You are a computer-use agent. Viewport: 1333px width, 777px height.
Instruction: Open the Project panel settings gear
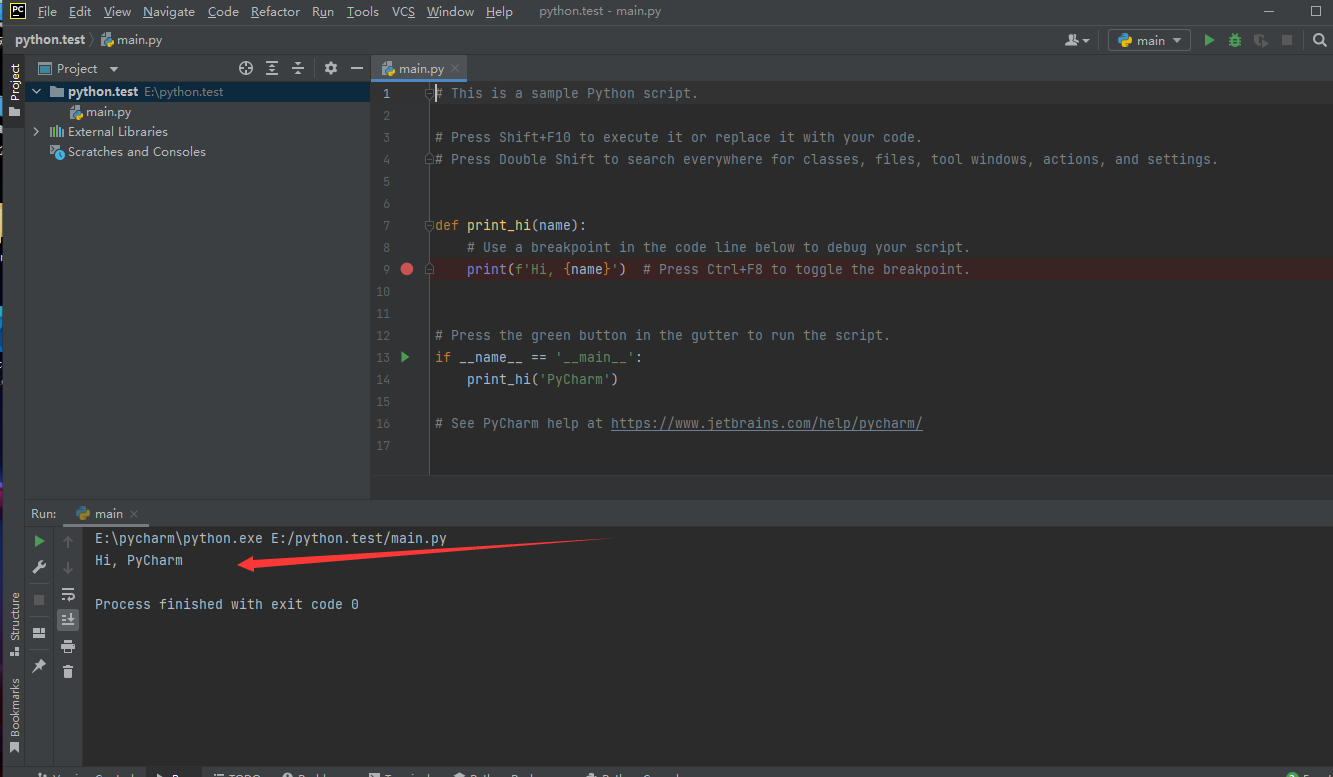click(330, 68)
